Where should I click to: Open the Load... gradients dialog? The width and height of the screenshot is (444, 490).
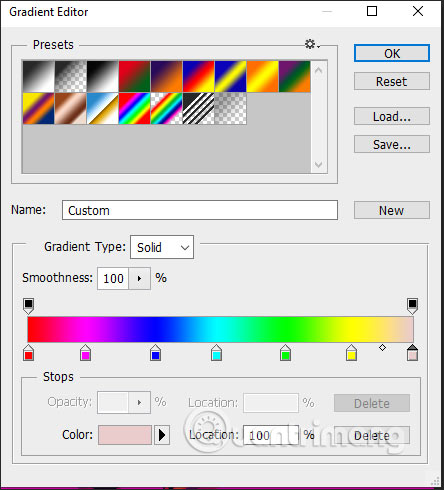pos(392,116)
